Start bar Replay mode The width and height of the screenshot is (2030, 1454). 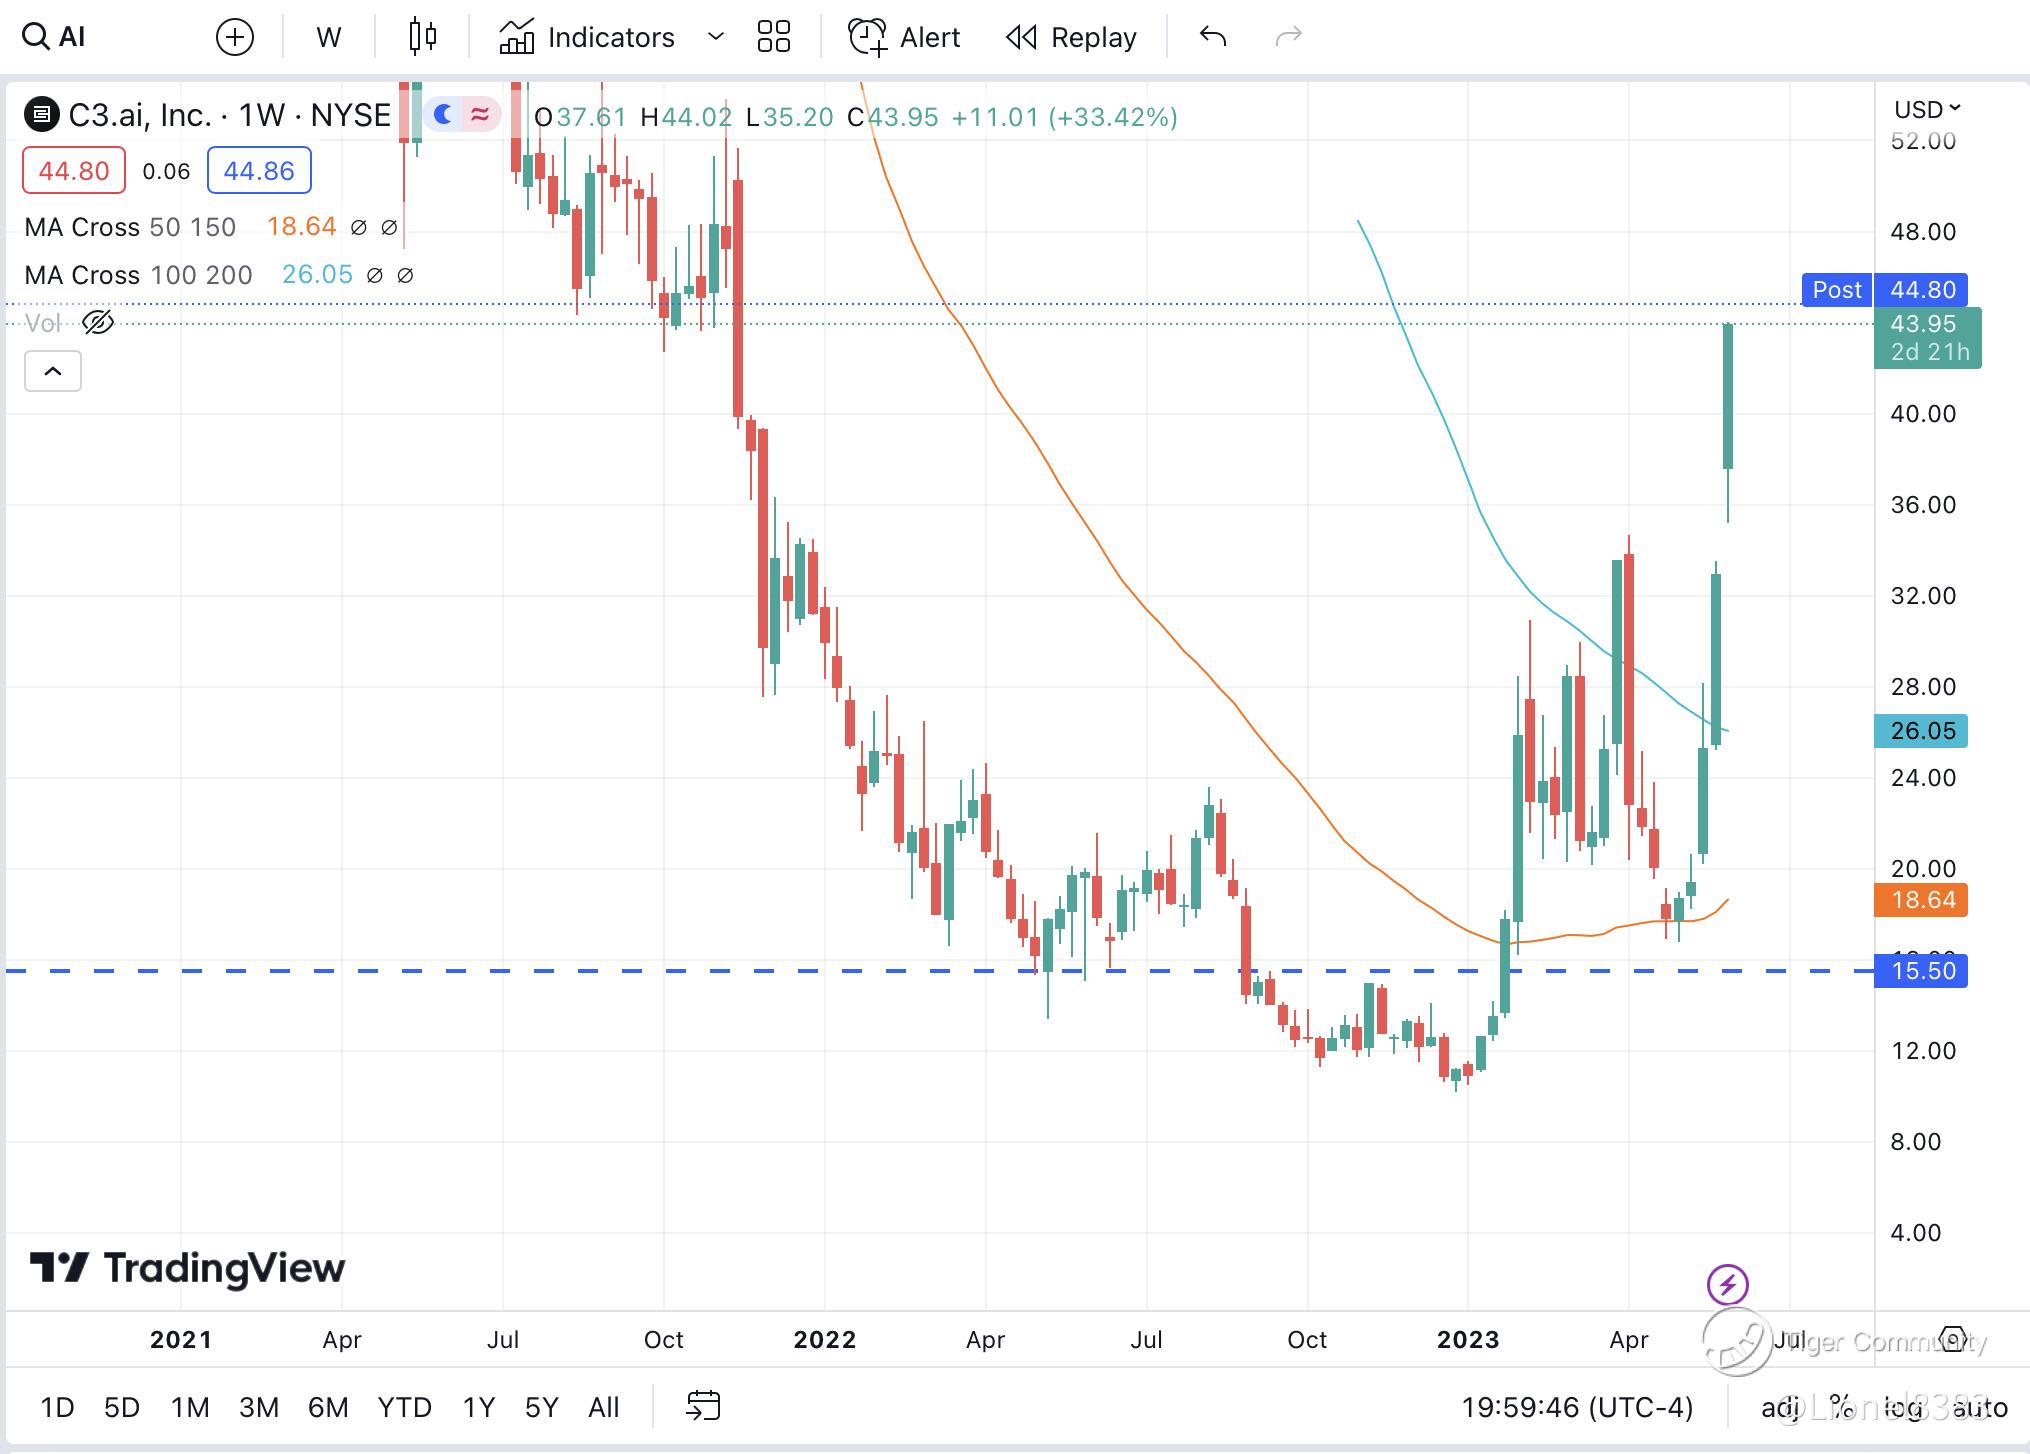point(1071,38)
